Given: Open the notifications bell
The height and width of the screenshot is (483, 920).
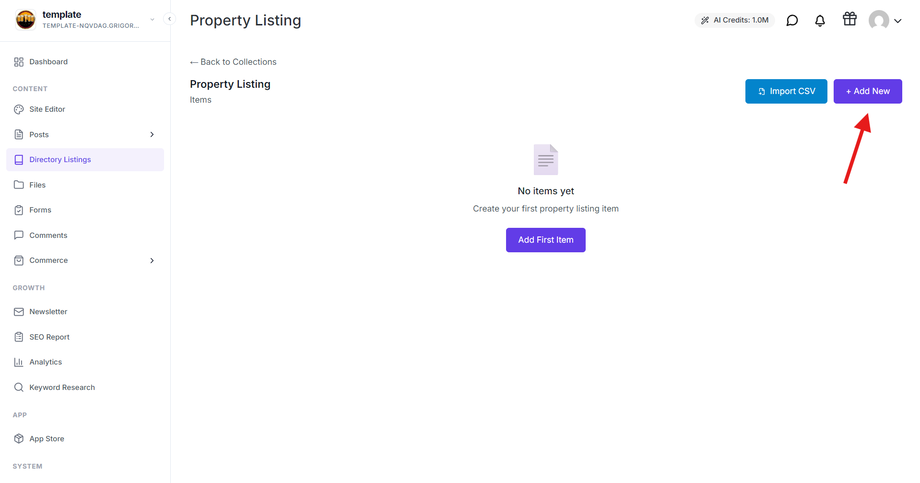Looking at the screenshot, I should pyautogui.click(x=820, y=21).
